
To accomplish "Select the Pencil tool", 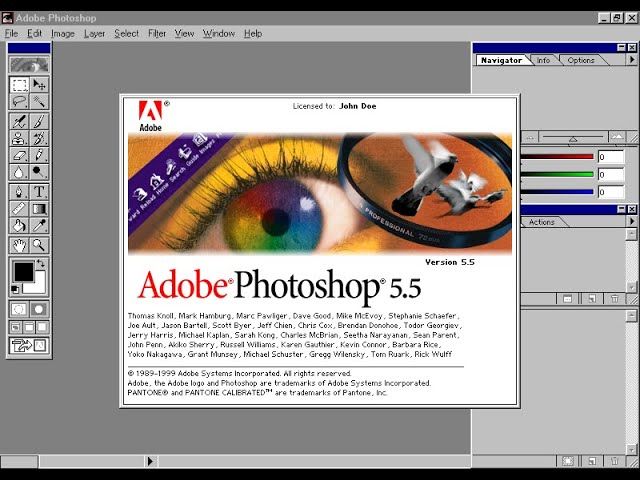I will point(40,155).
